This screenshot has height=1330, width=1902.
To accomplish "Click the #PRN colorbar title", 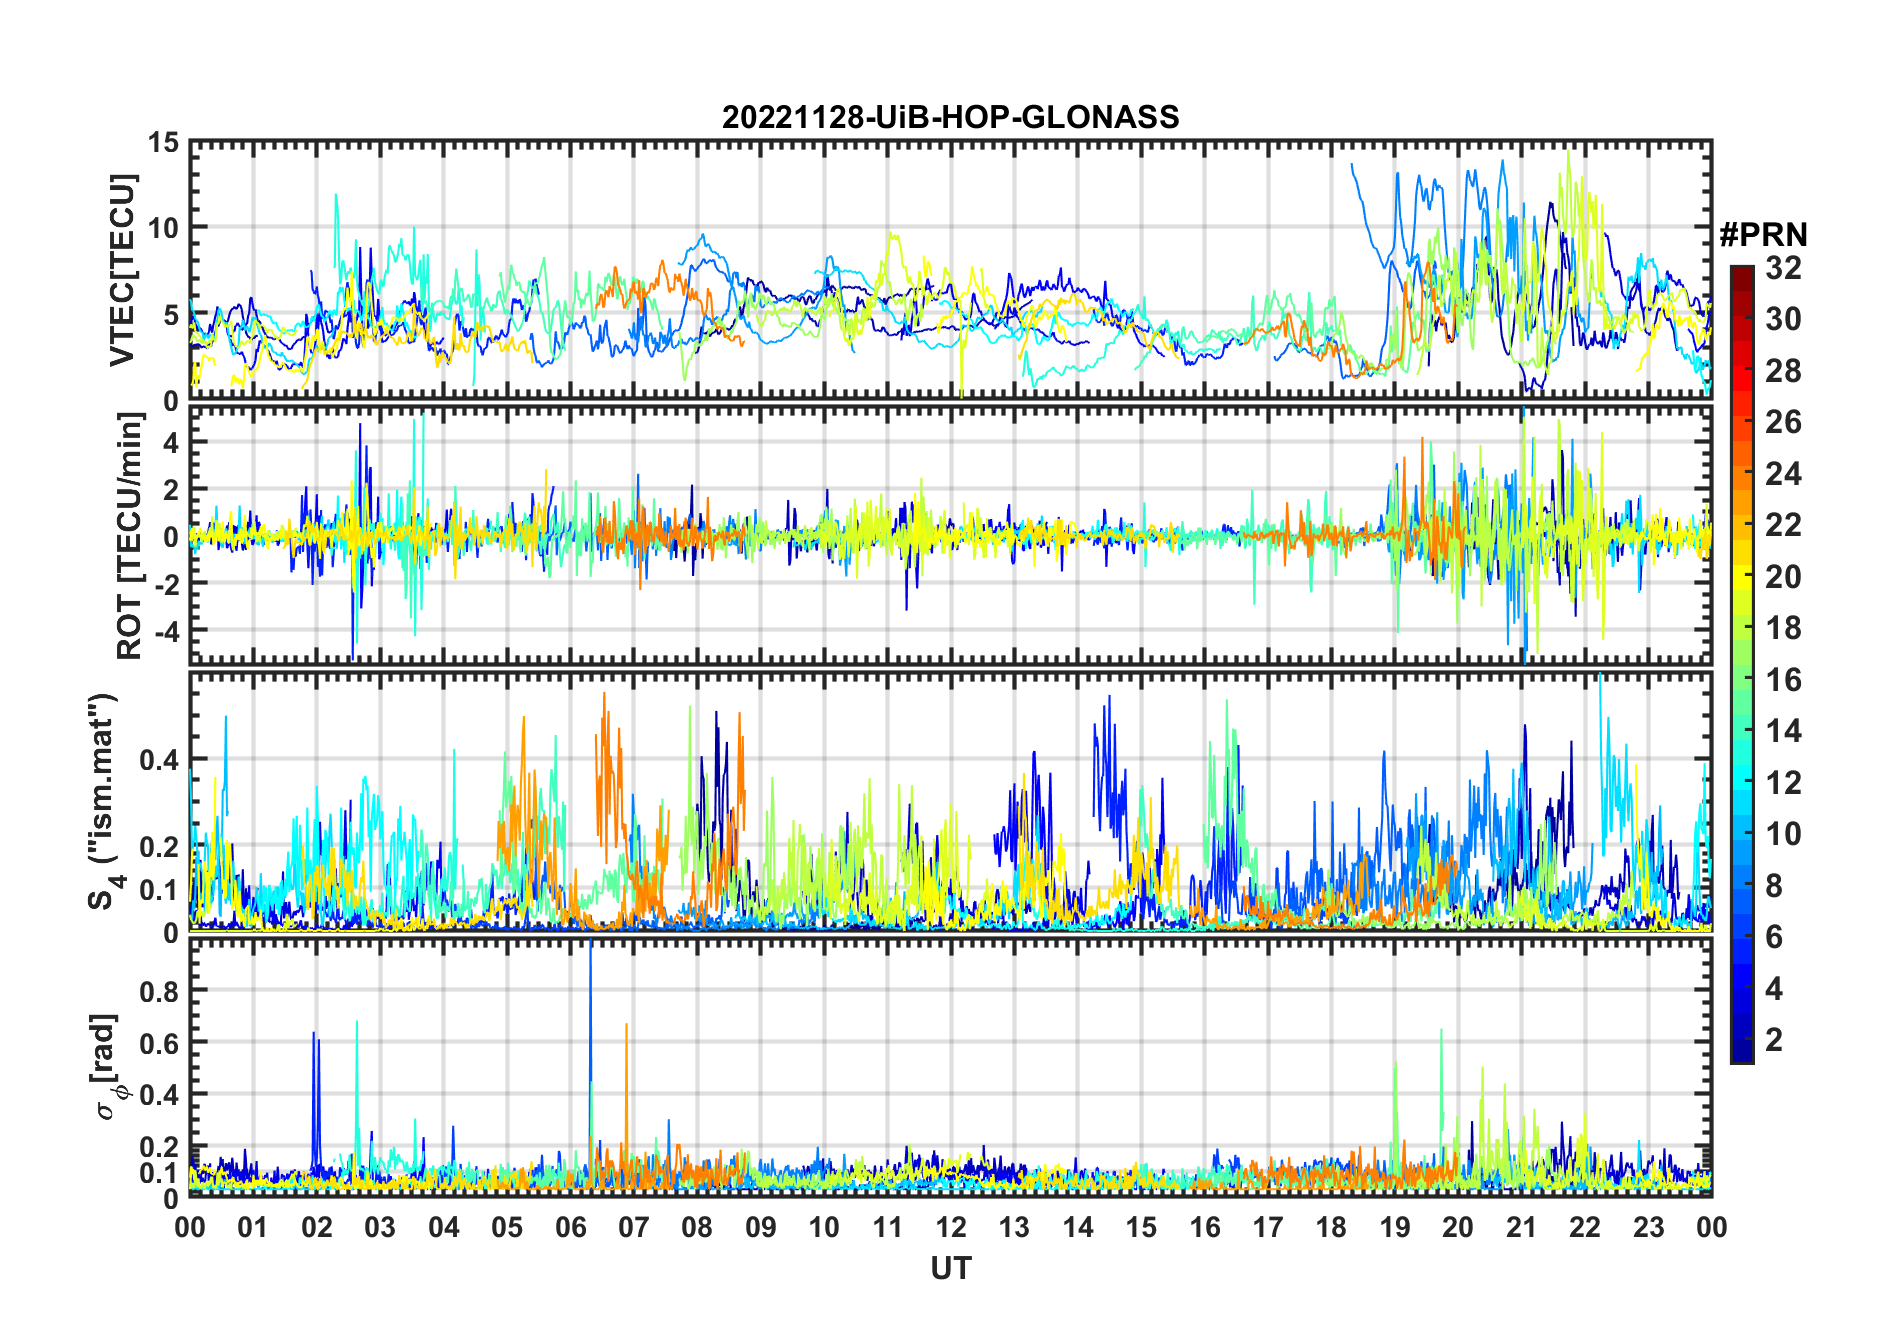I will pyautogui.click(x=1763, y=235).
